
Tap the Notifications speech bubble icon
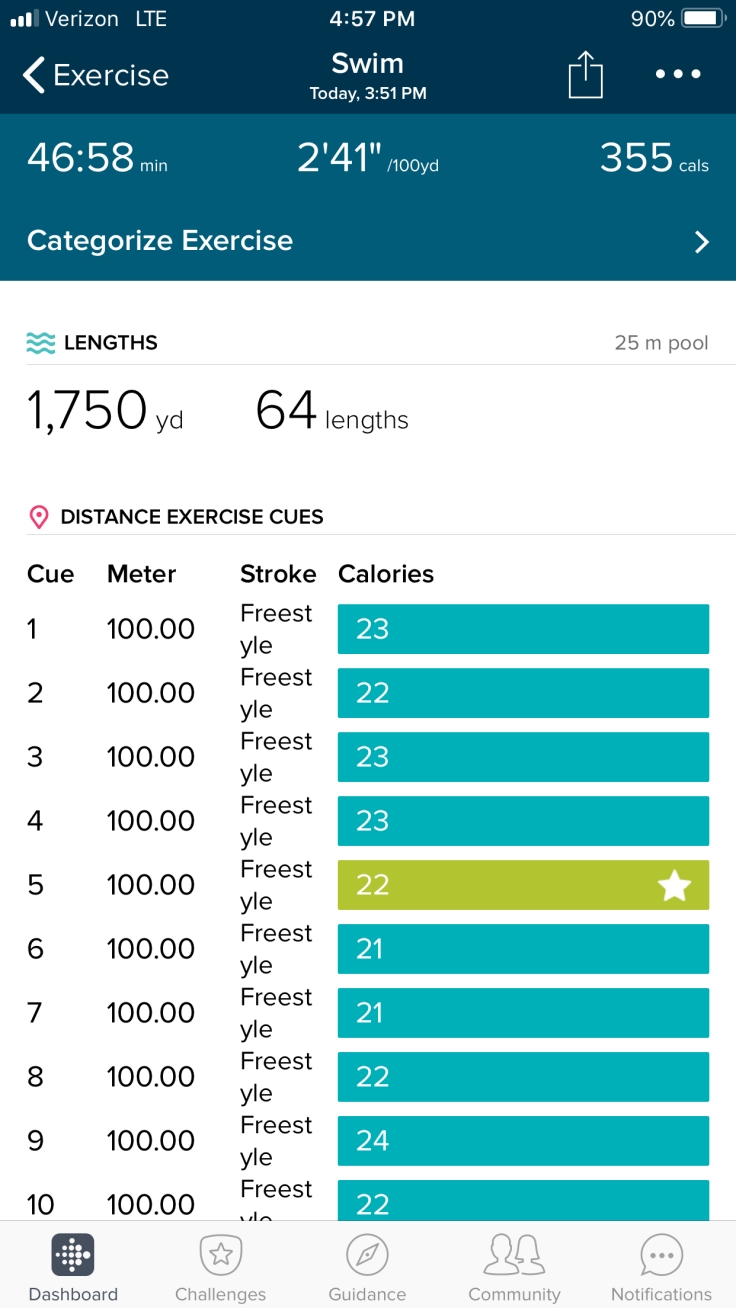click(x=661, y=1255)
